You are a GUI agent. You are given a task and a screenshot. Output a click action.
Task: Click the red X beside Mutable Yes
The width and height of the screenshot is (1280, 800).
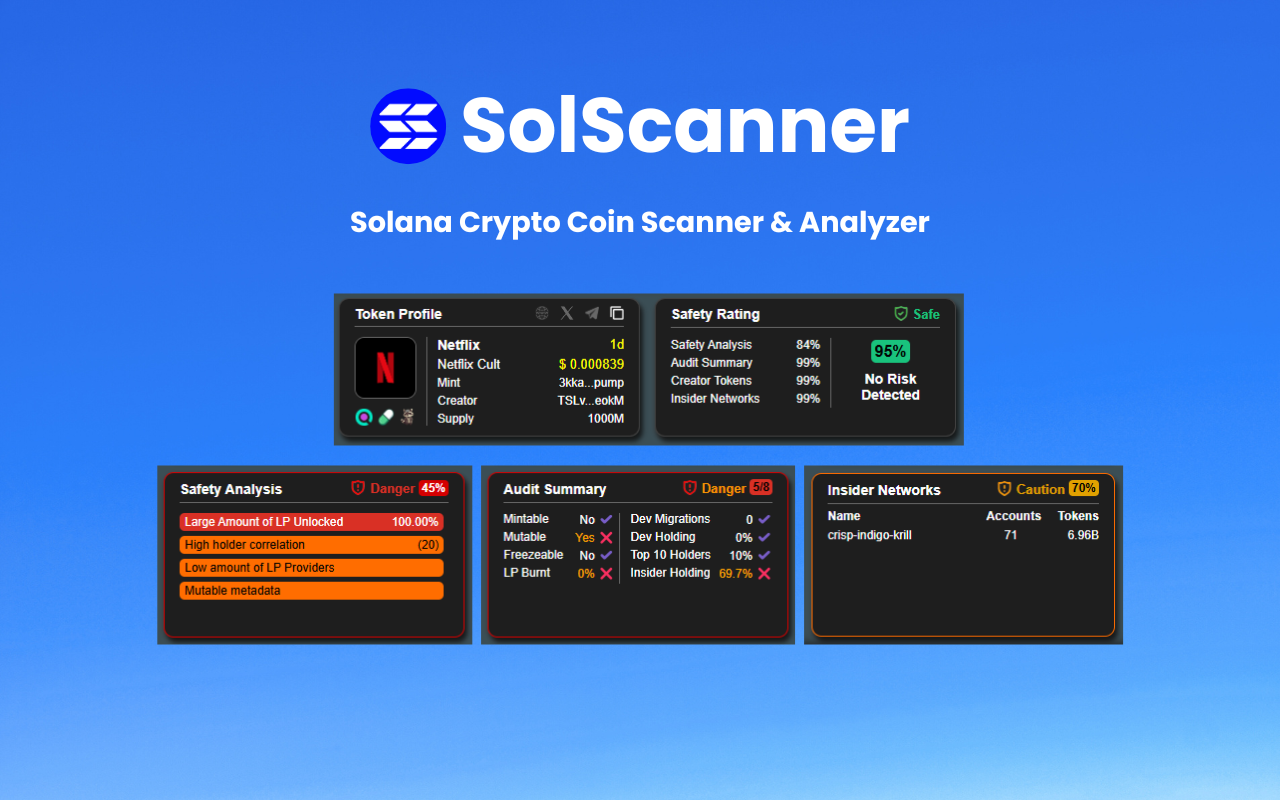(607, 537)
